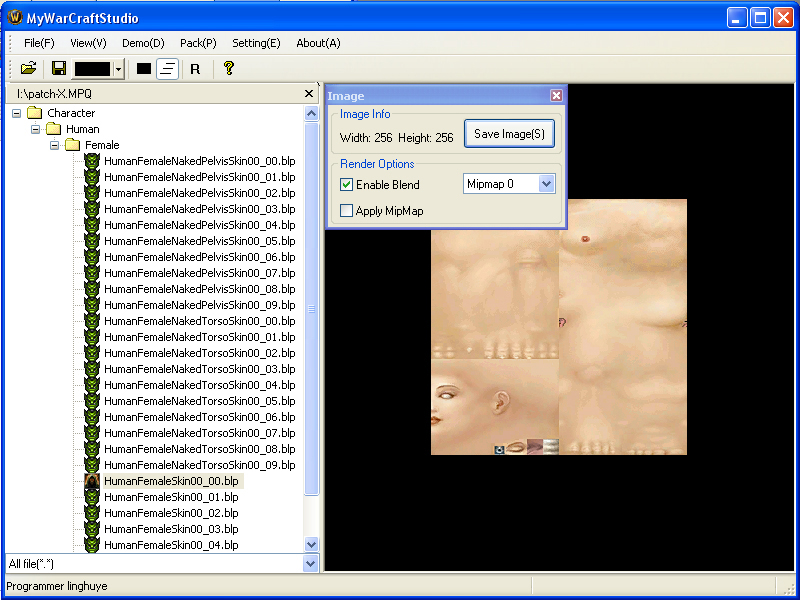This screenshot has height=600, width=800.
Task: Open the Mipmap 0 dropdown
Action: coord(546,184)
